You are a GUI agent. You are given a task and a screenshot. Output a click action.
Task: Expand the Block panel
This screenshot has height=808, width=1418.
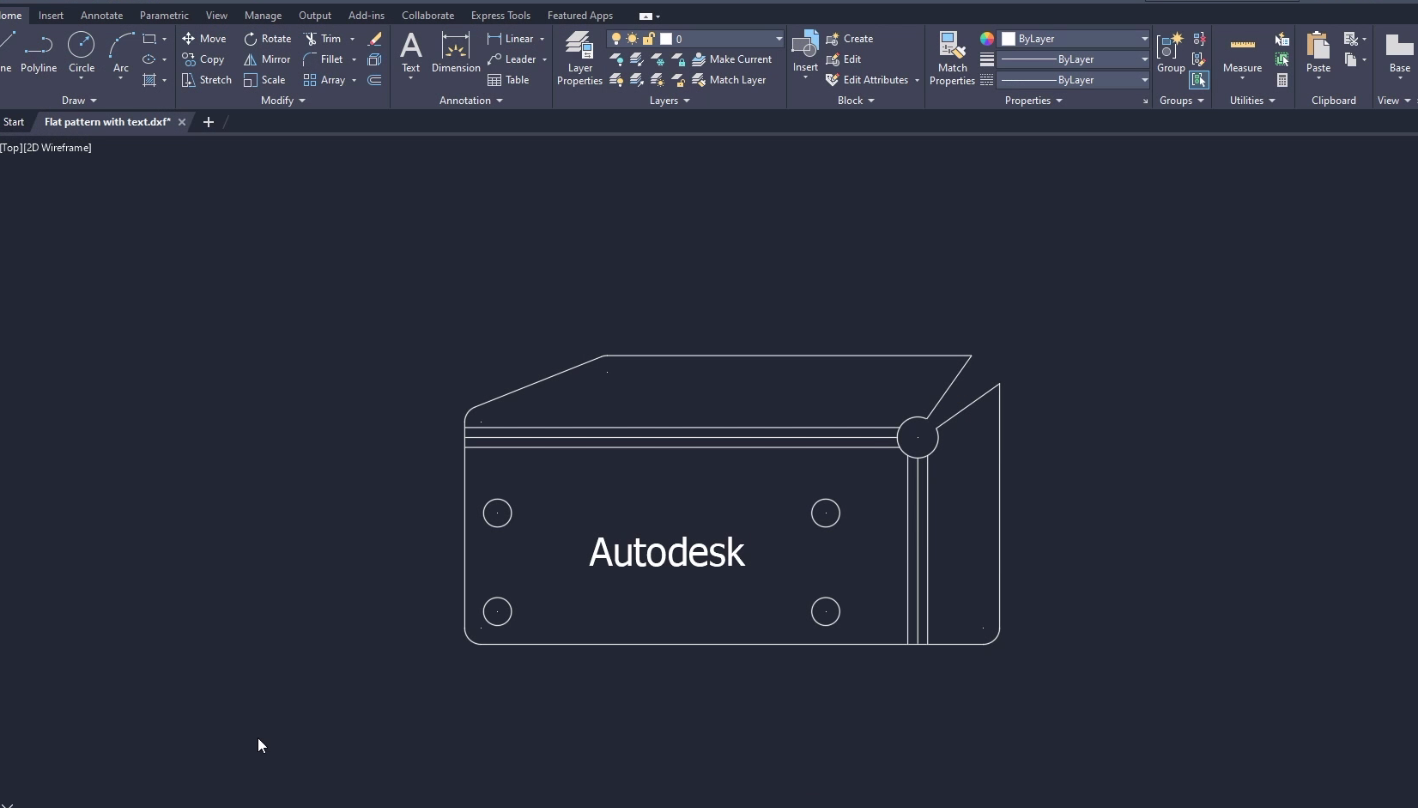[856, 100]
